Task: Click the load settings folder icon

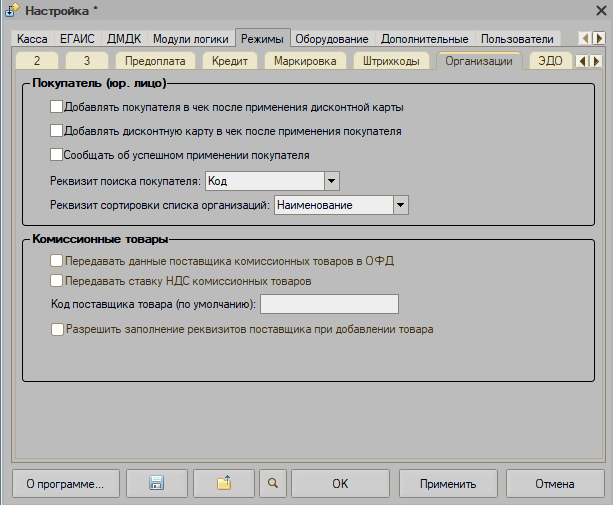Action: [224, 484]
